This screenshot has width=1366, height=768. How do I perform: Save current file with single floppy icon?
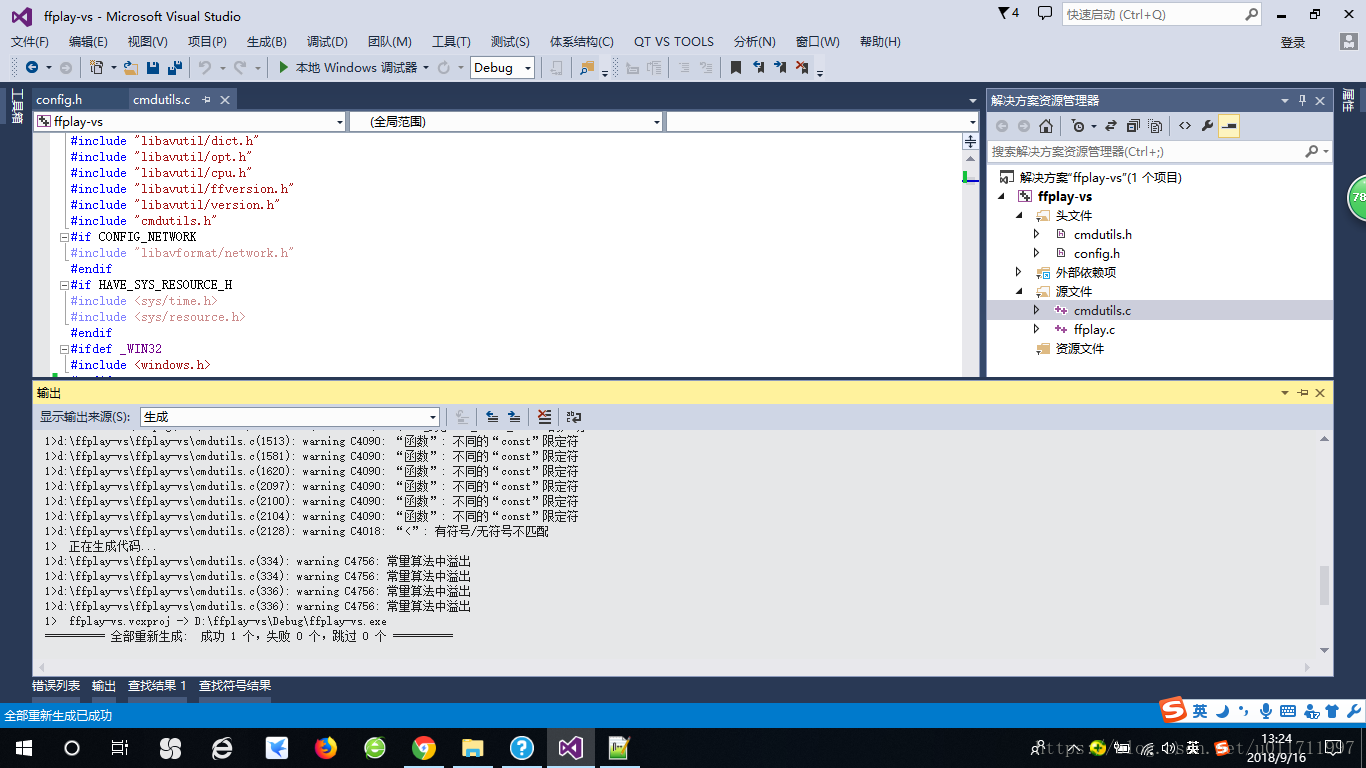coord(153,67)
